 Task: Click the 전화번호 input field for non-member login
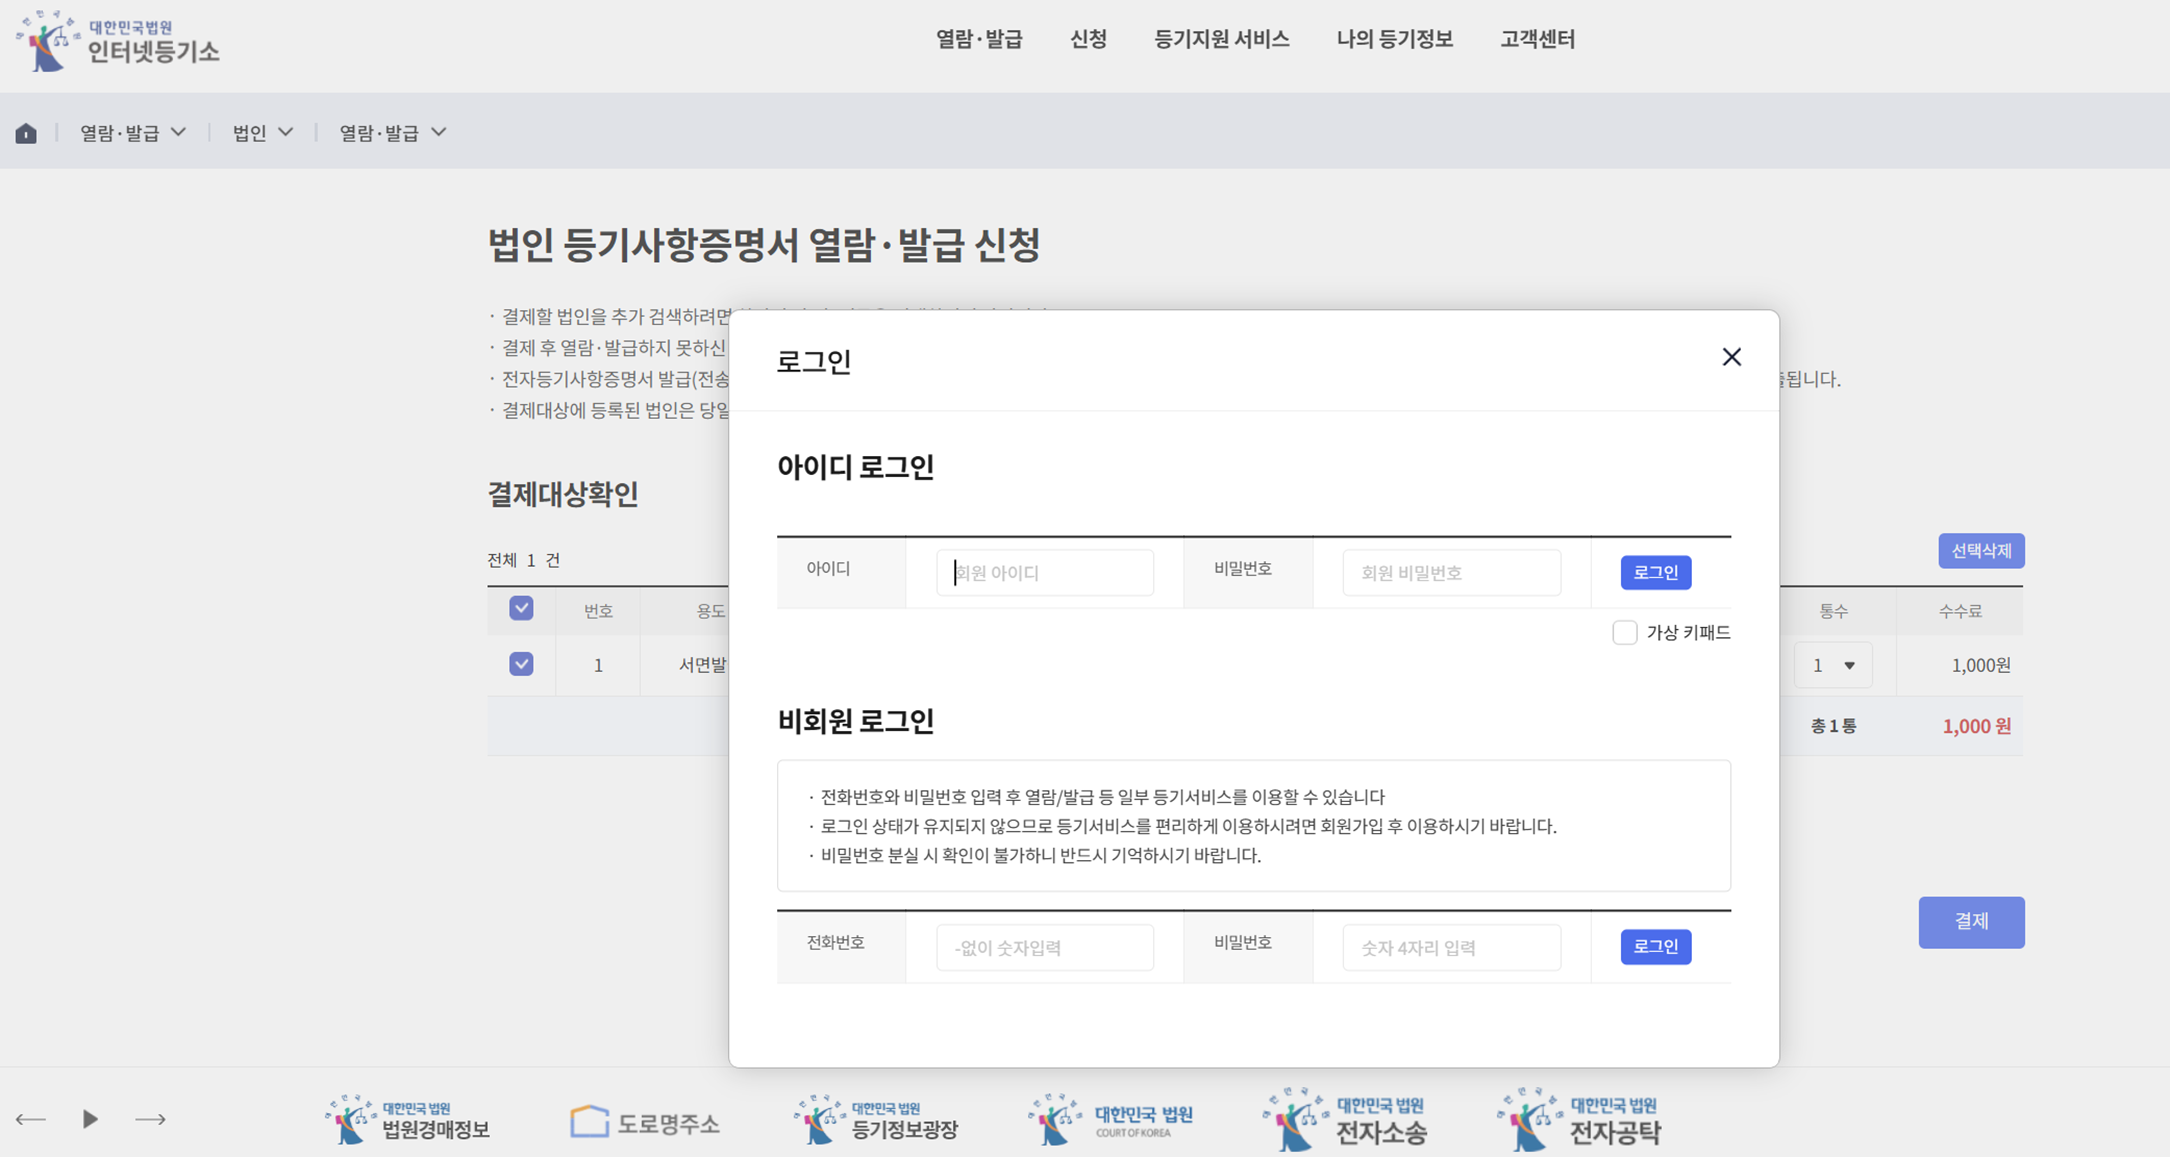click(1044, 947)
